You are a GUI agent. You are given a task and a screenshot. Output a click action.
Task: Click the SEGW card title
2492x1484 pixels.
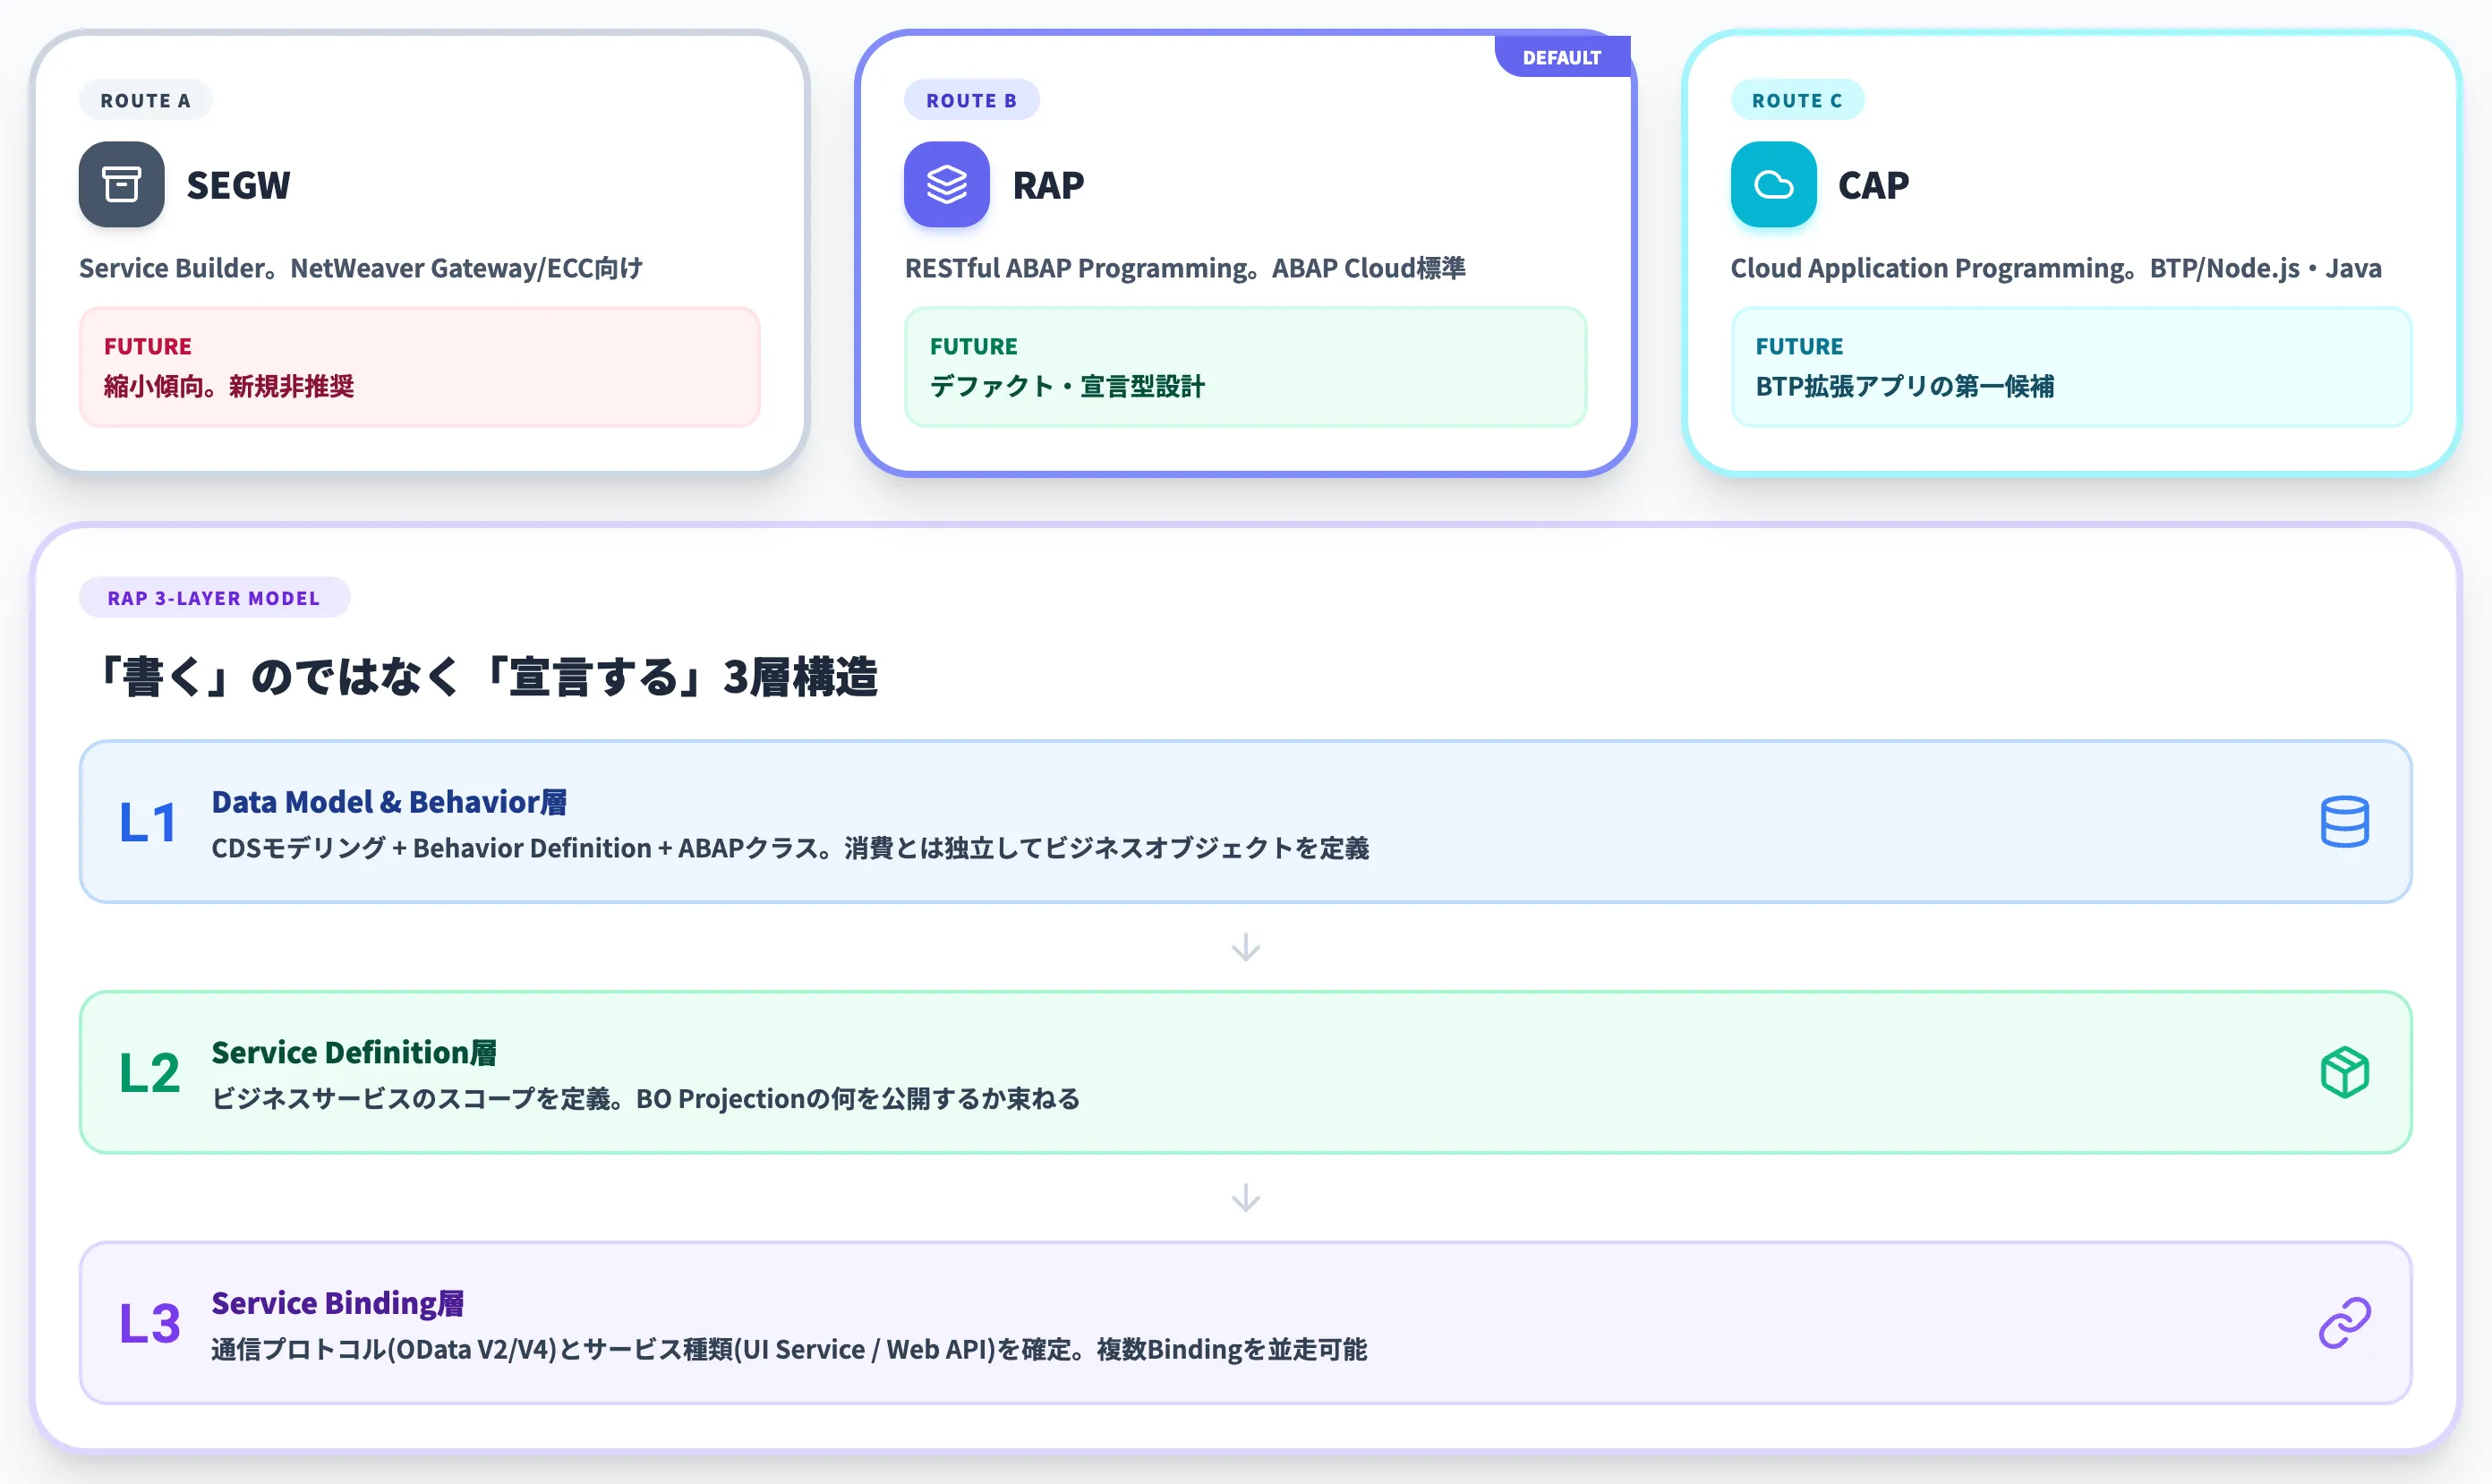click(x=238, y=185)
